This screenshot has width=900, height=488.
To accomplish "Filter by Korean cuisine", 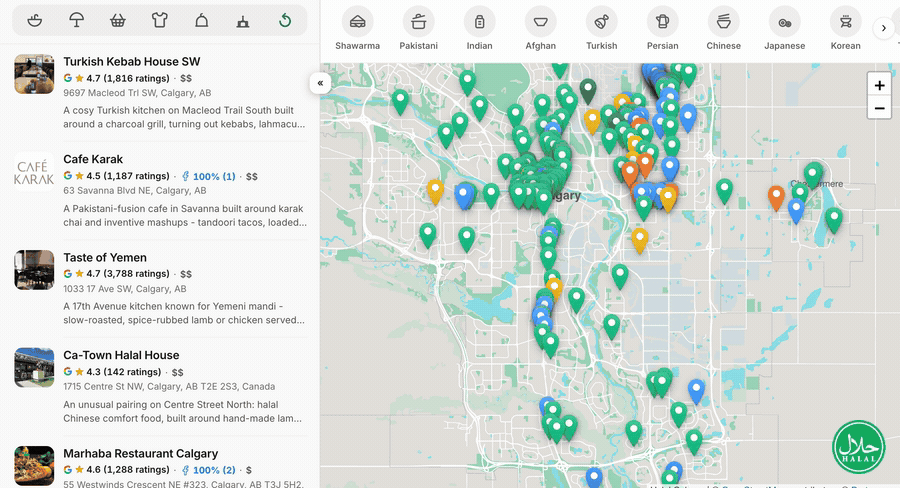I will point(845,29).
